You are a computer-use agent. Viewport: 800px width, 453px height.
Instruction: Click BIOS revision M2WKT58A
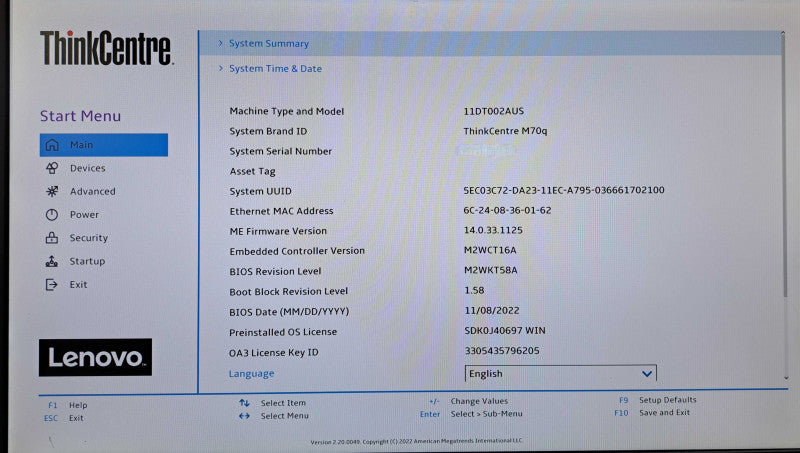point(490,270)
